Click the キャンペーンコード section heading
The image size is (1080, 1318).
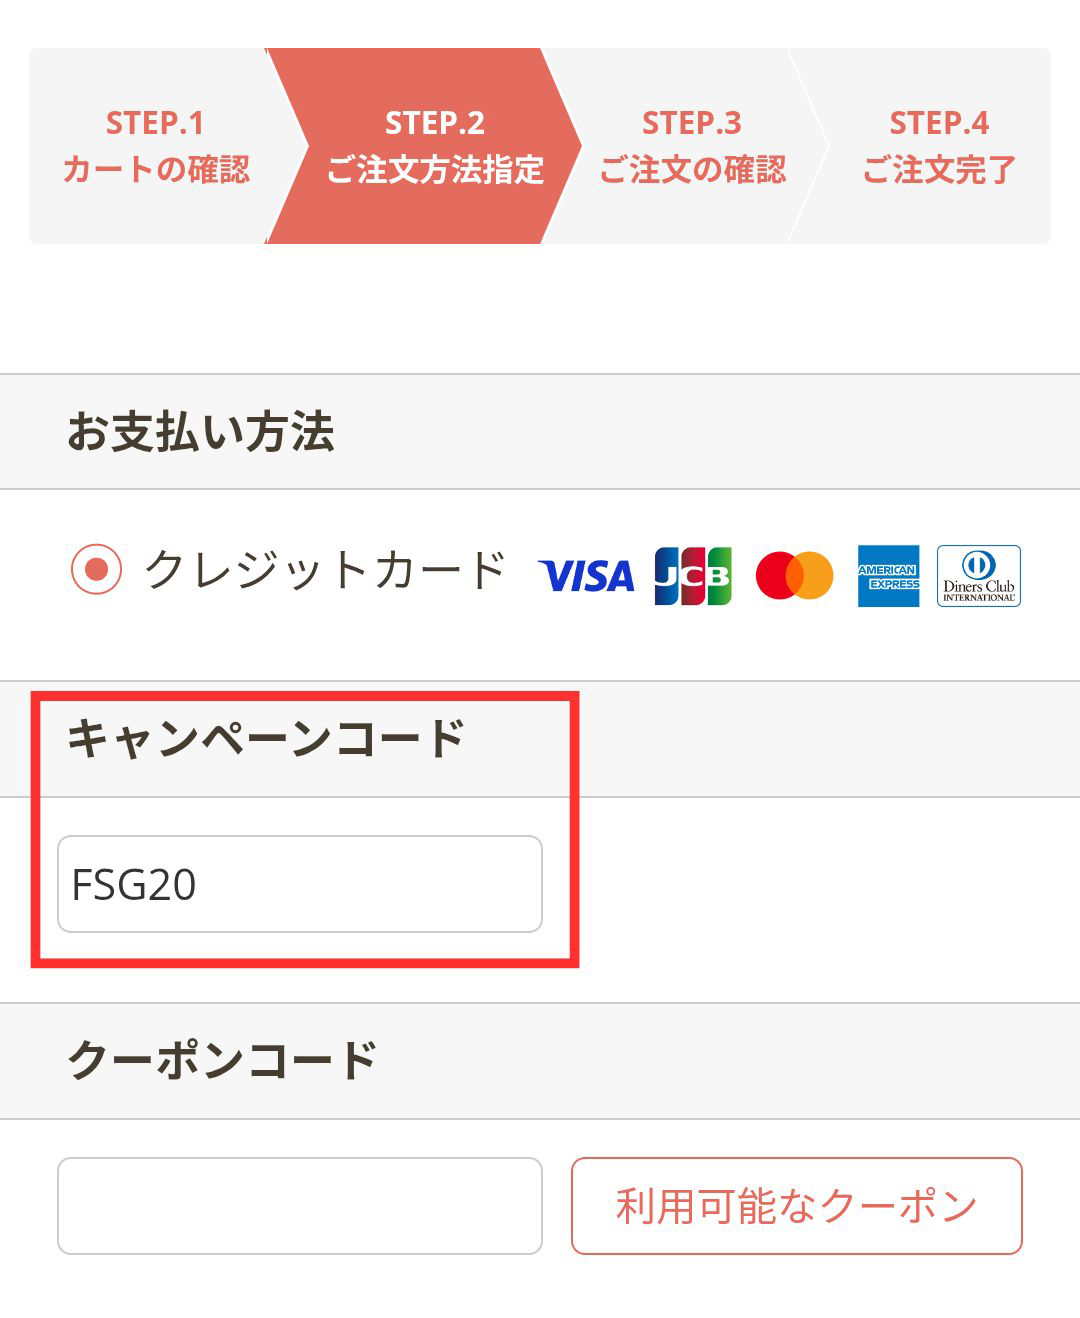(266, 739)
